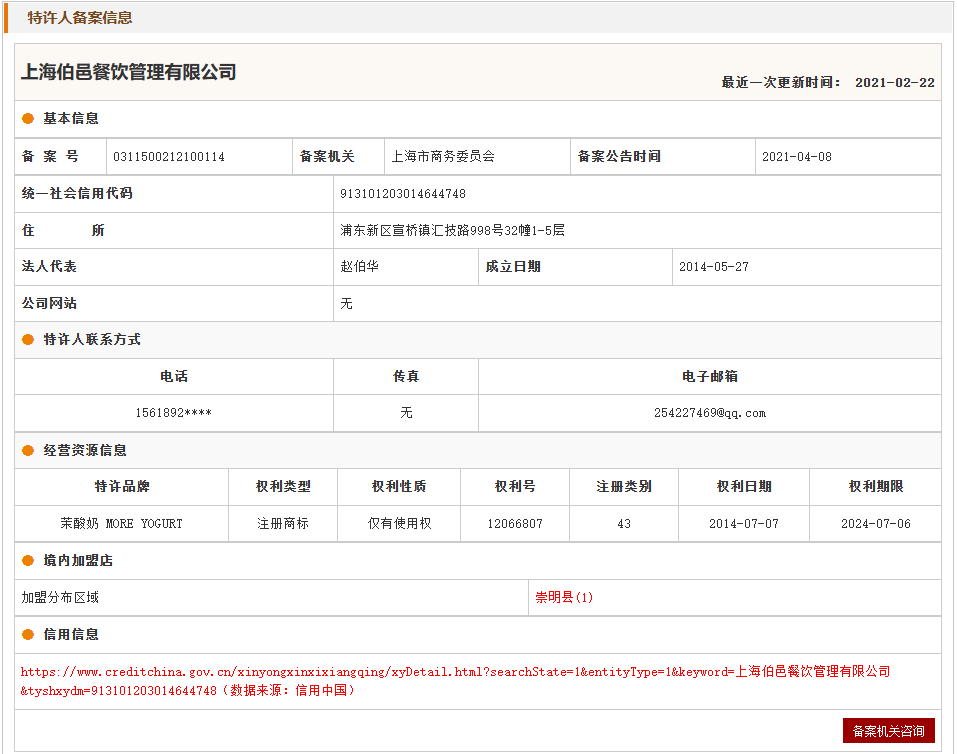
Task: Open the 崇明县(1) franchise store link
Action: (564, 598)
